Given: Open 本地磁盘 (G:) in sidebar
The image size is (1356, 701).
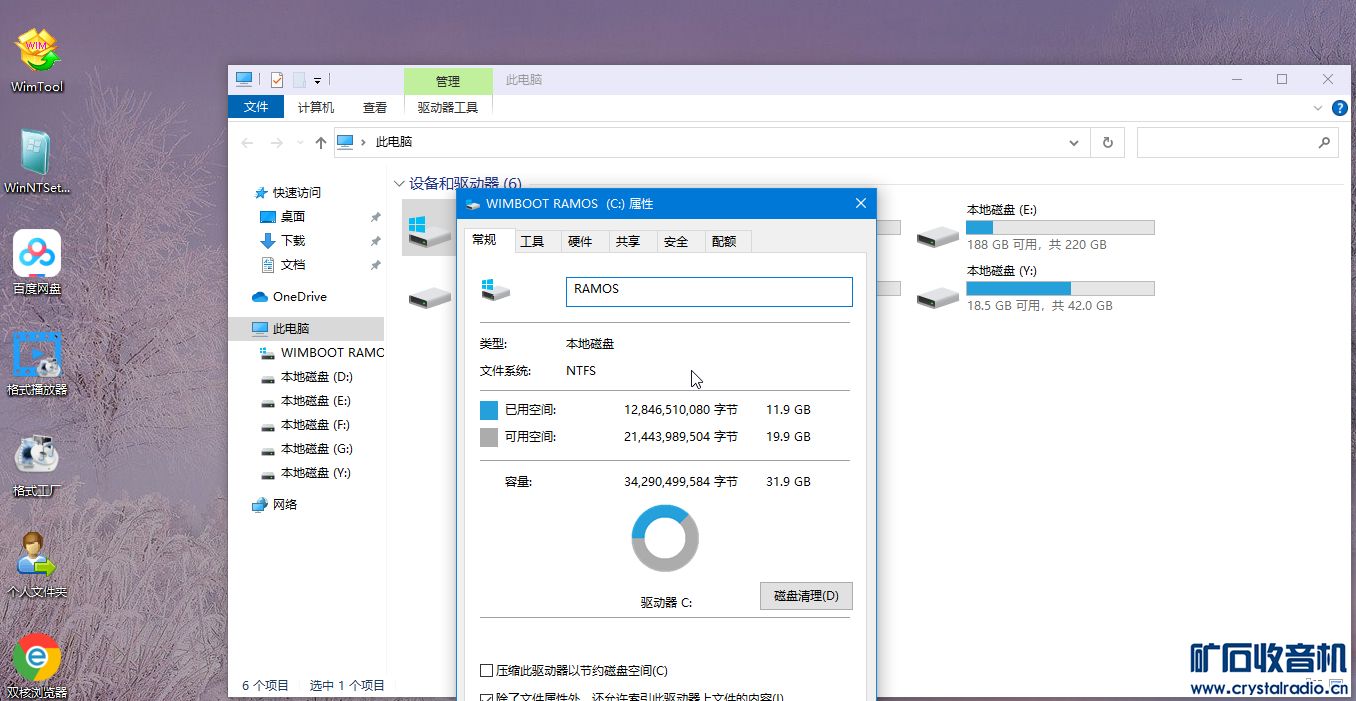Looking at the screenshot, I should click(x=316, y=449).
